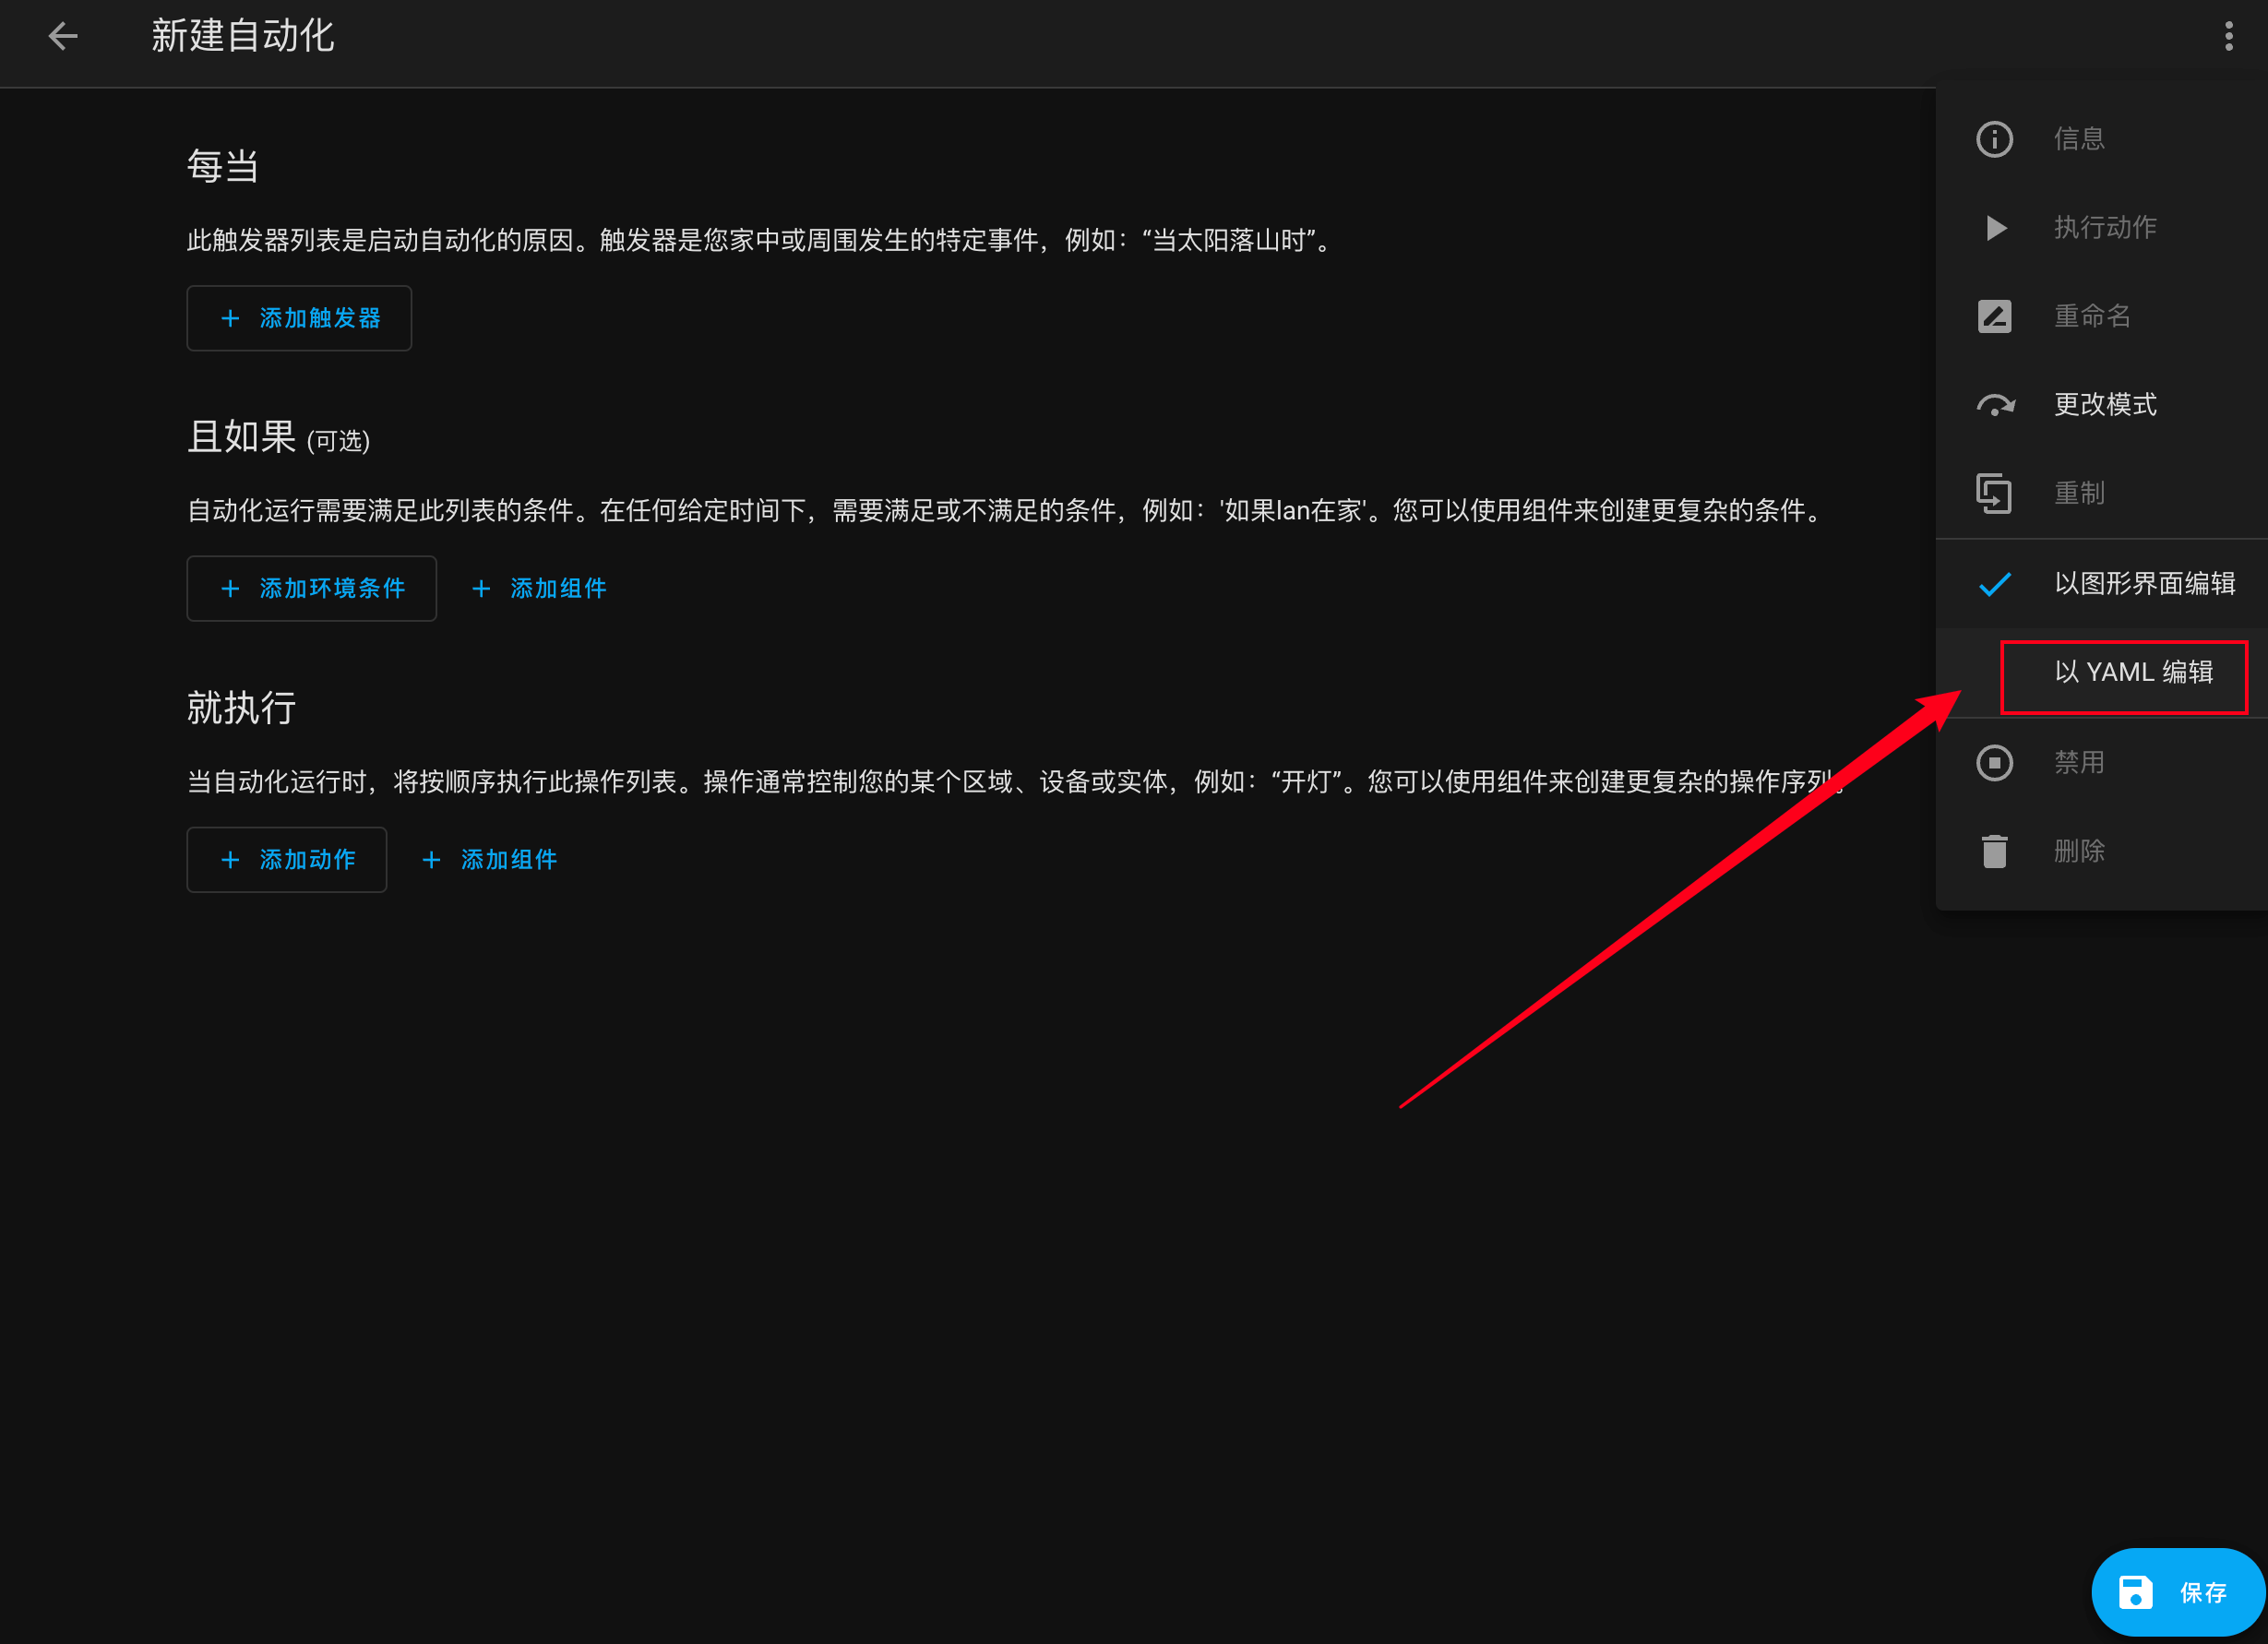Click the action description starting 当自动化运行时
The width and height of the screenshot is (2268, 1644).
(1016, 782)
